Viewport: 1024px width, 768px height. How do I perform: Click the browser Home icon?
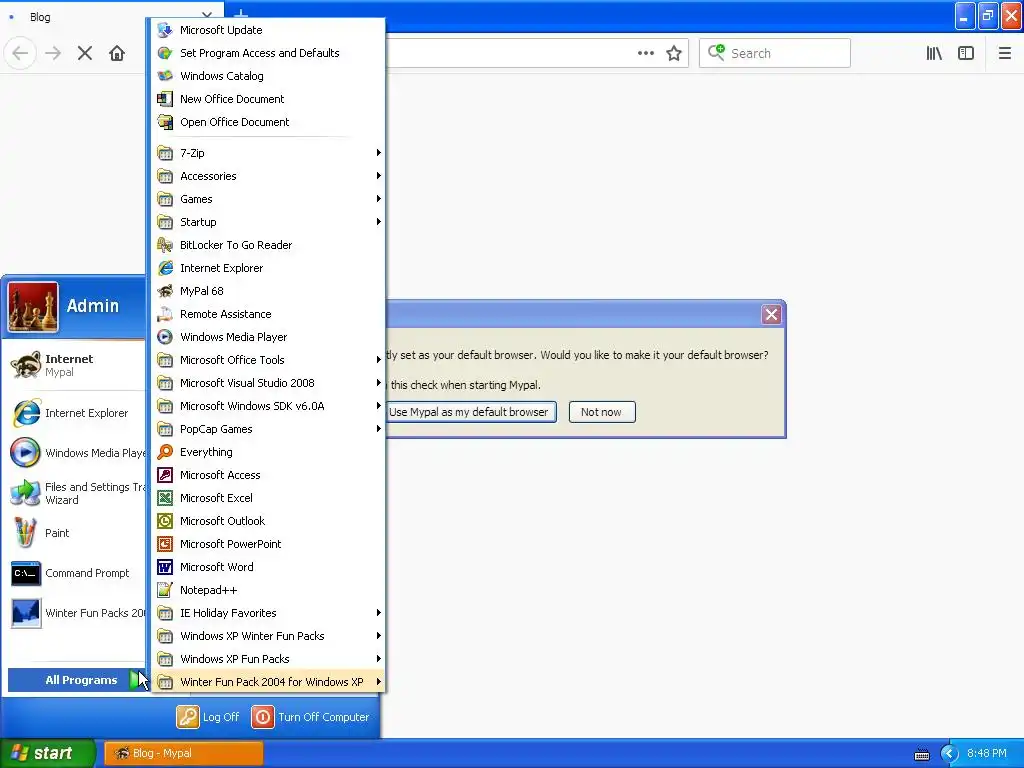tap(117, 54)
